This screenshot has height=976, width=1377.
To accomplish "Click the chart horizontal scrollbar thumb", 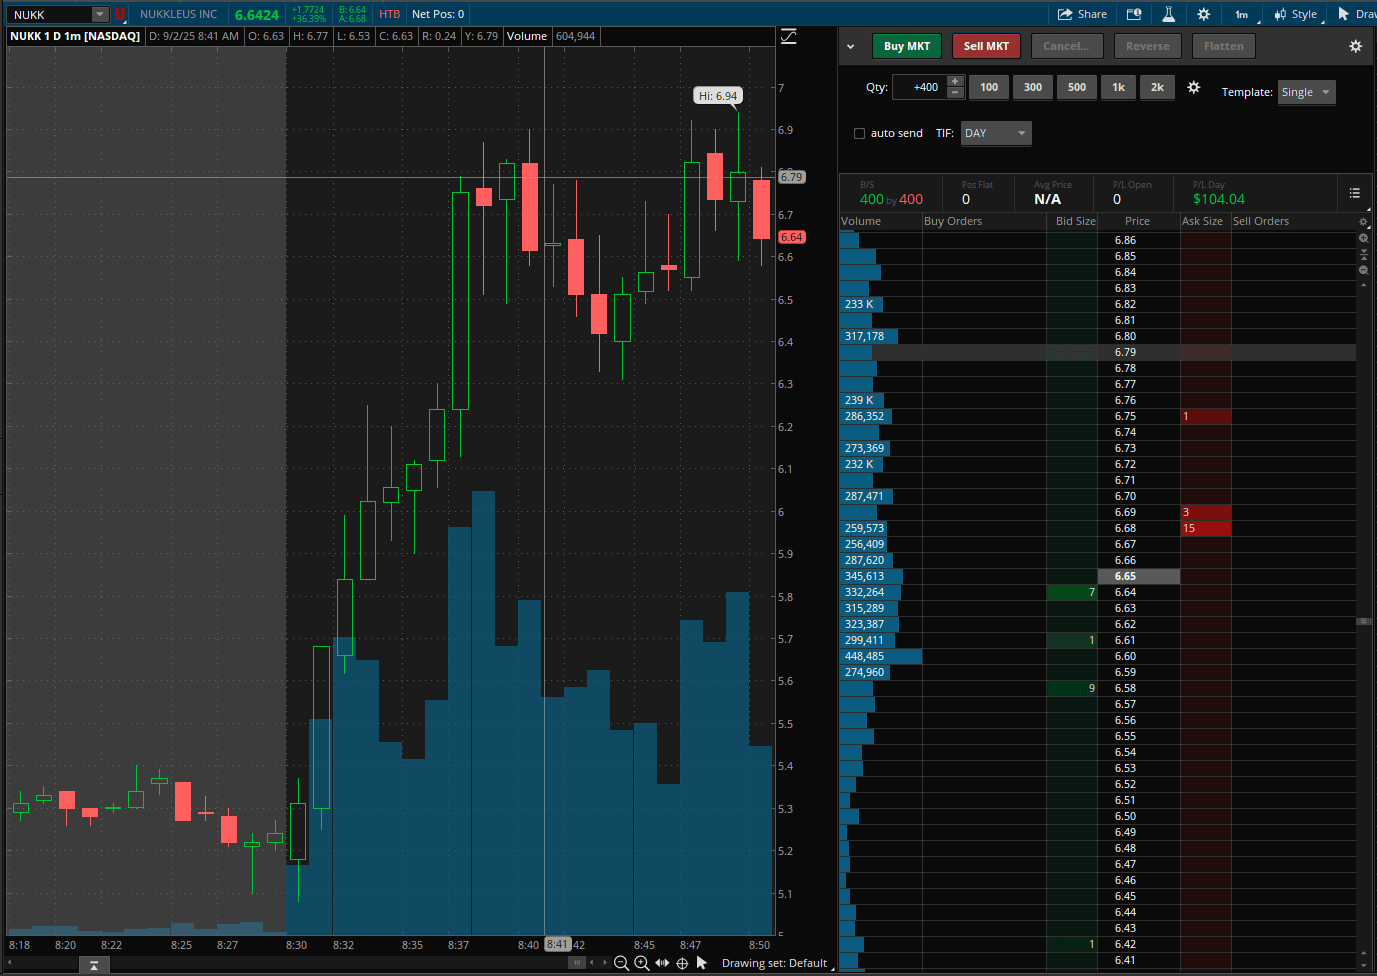I will click(x=577, y=963).
